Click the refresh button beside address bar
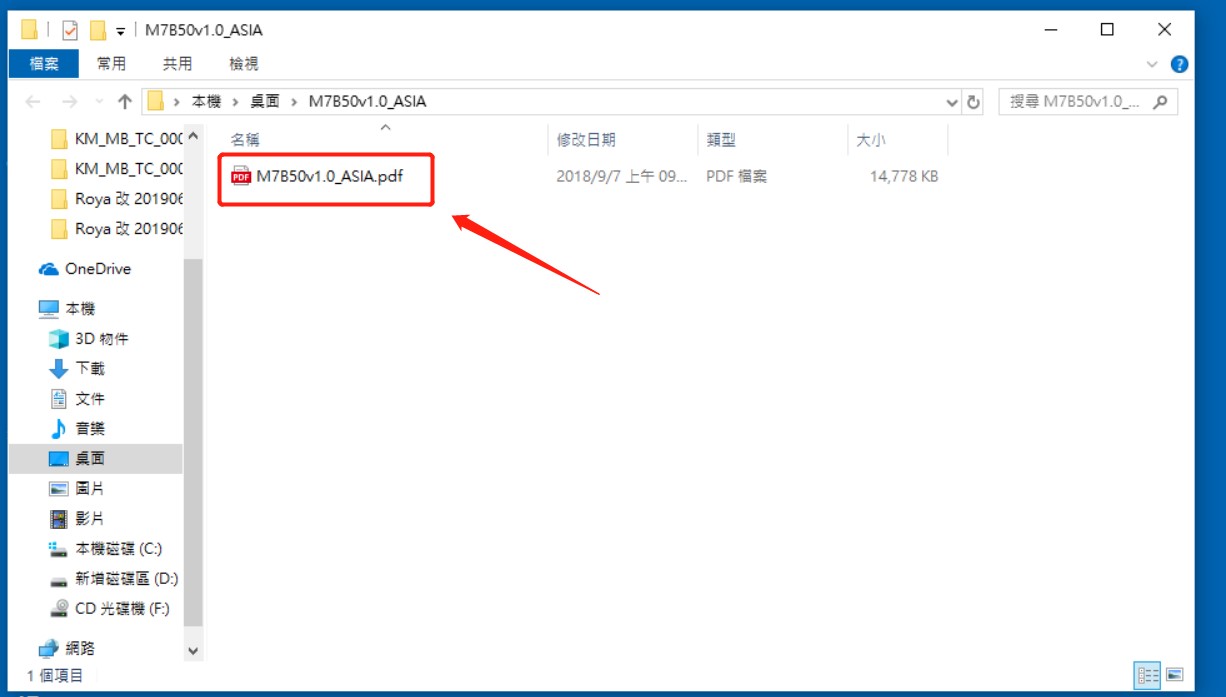 [x=974, y=102]
